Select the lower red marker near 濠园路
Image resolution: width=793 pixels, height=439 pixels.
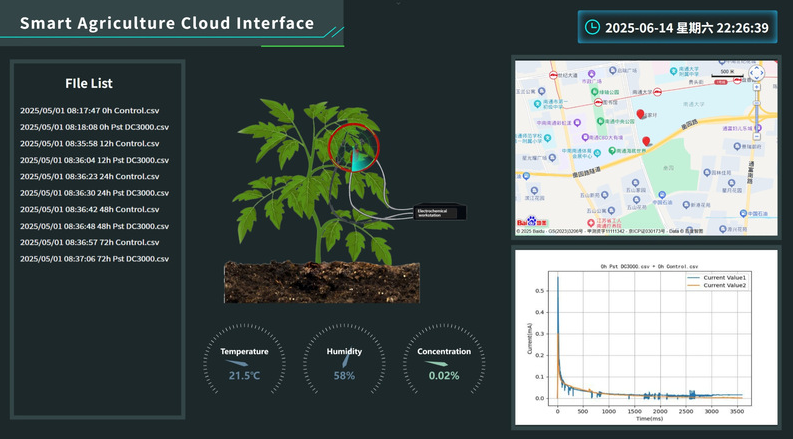click(646, 141)
